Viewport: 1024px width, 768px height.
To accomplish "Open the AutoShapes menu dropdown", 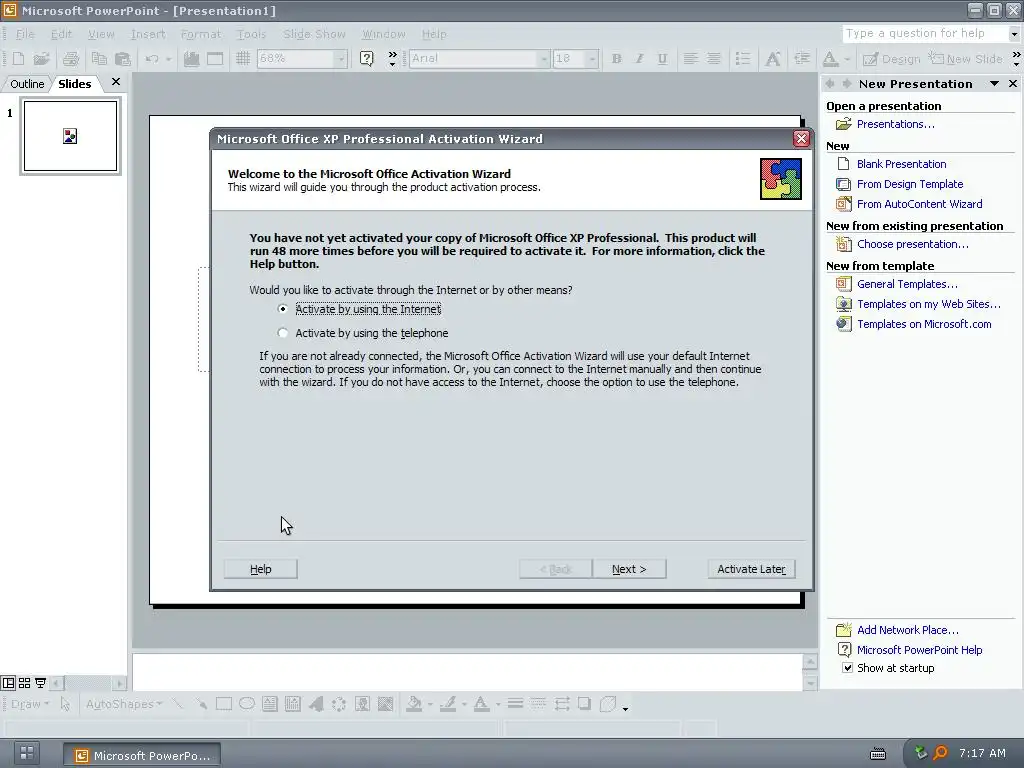I will click(124, 704).
